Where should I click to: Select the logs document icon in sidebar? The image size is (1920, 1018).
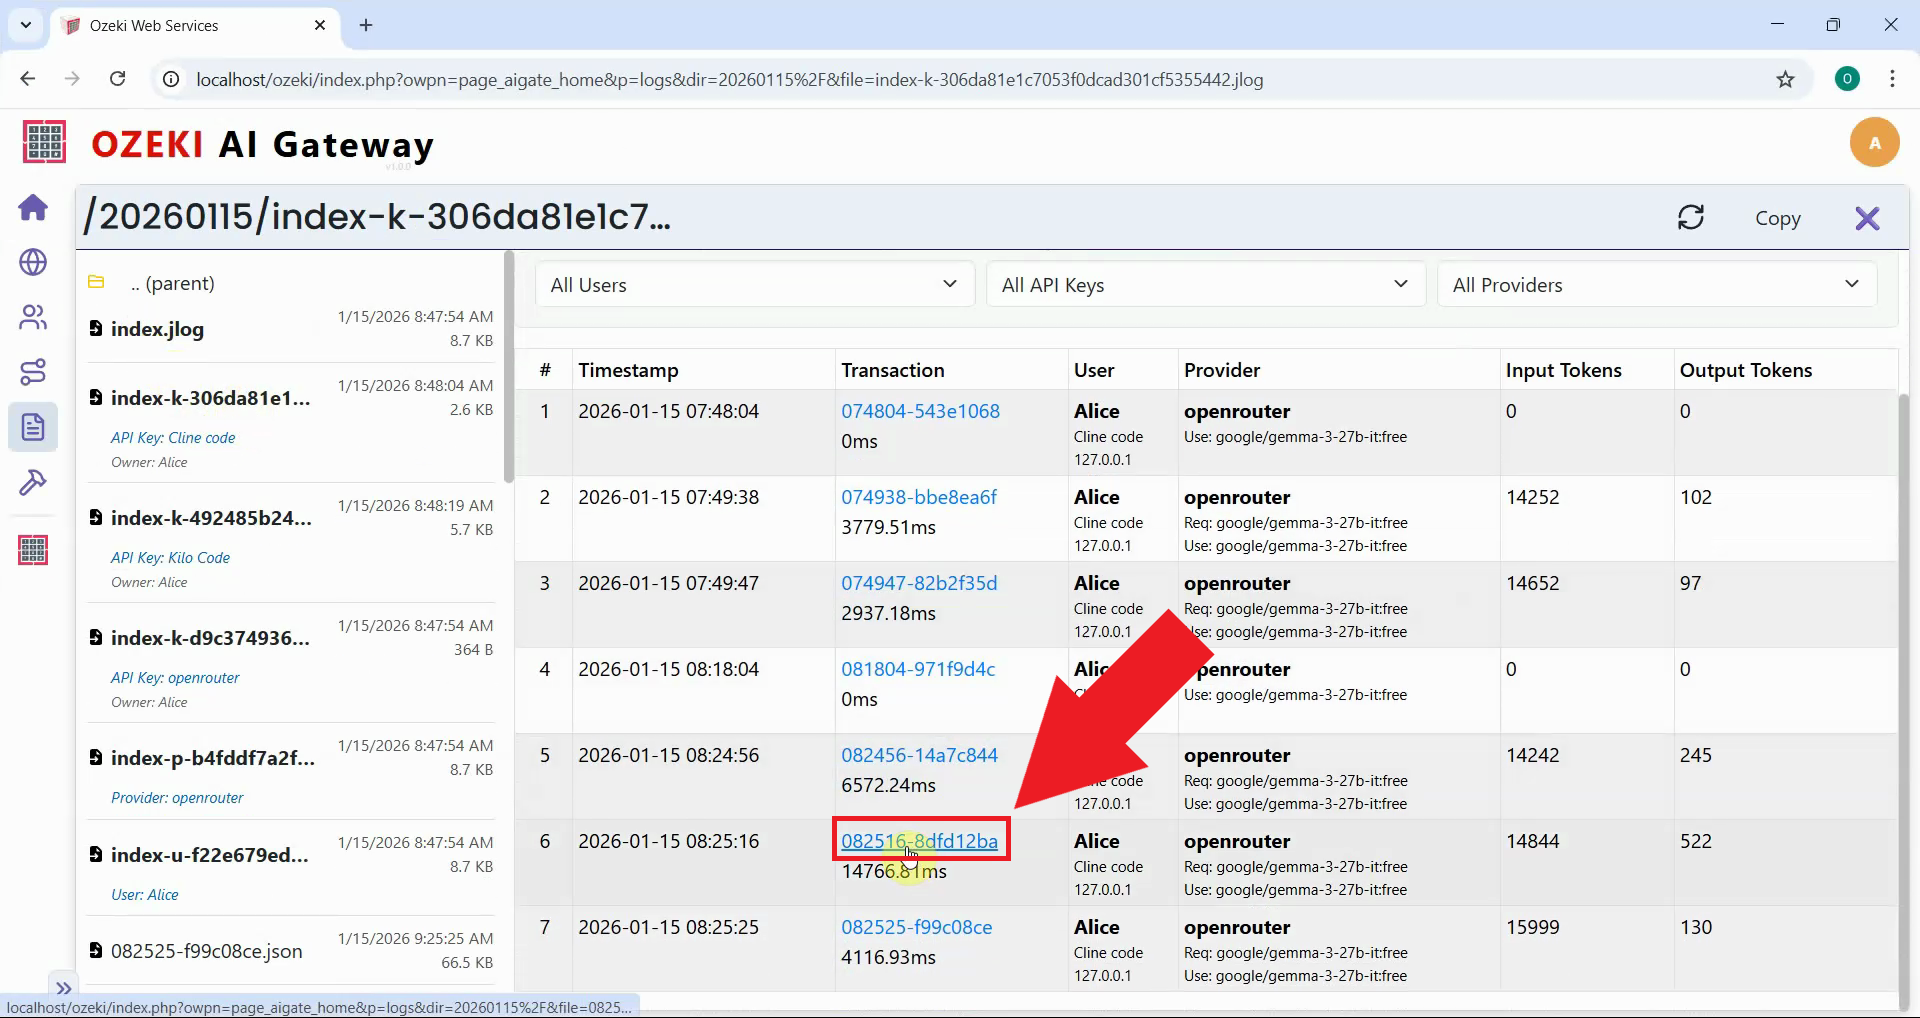click(x=33, y=427)
